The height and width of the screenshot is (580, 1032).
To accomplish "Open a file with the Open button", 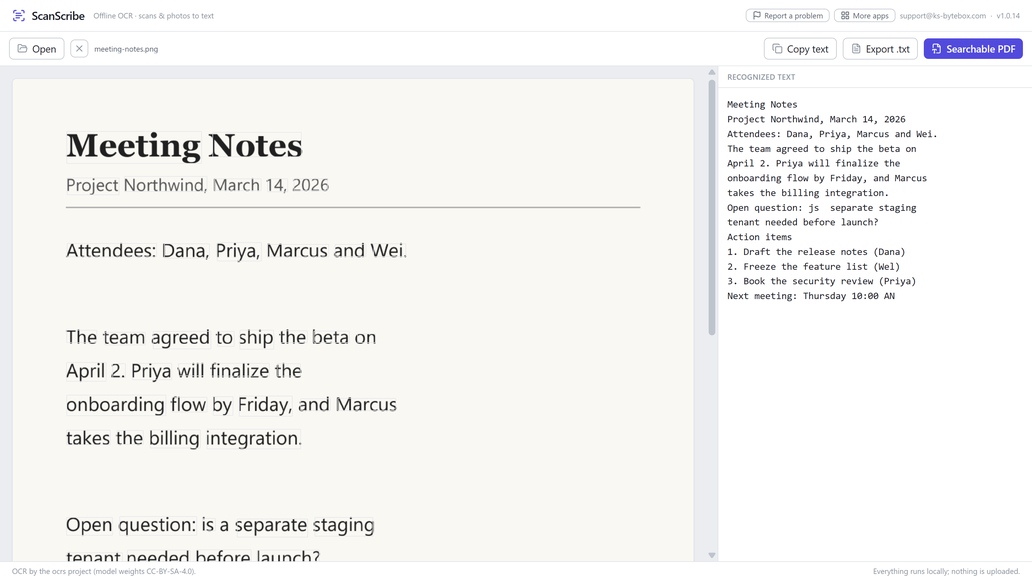I will coord(37,49).
